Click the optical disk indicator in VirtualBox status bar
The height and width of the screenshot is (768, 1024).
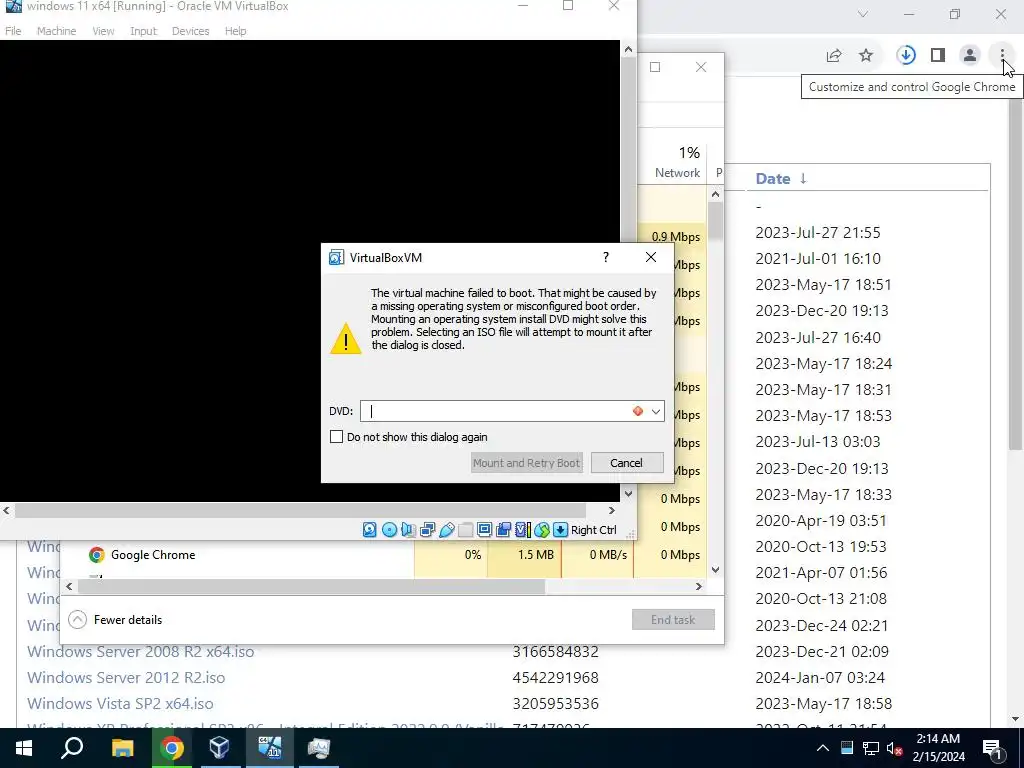[x=389, y=530]
